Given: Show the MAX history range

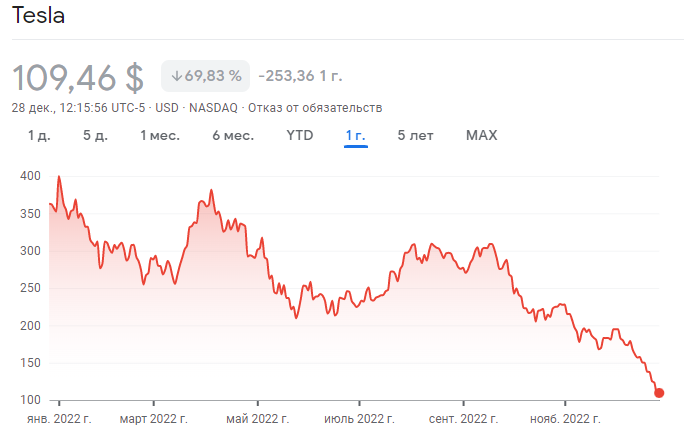Looking at the screenshot, I should [482, 136].
